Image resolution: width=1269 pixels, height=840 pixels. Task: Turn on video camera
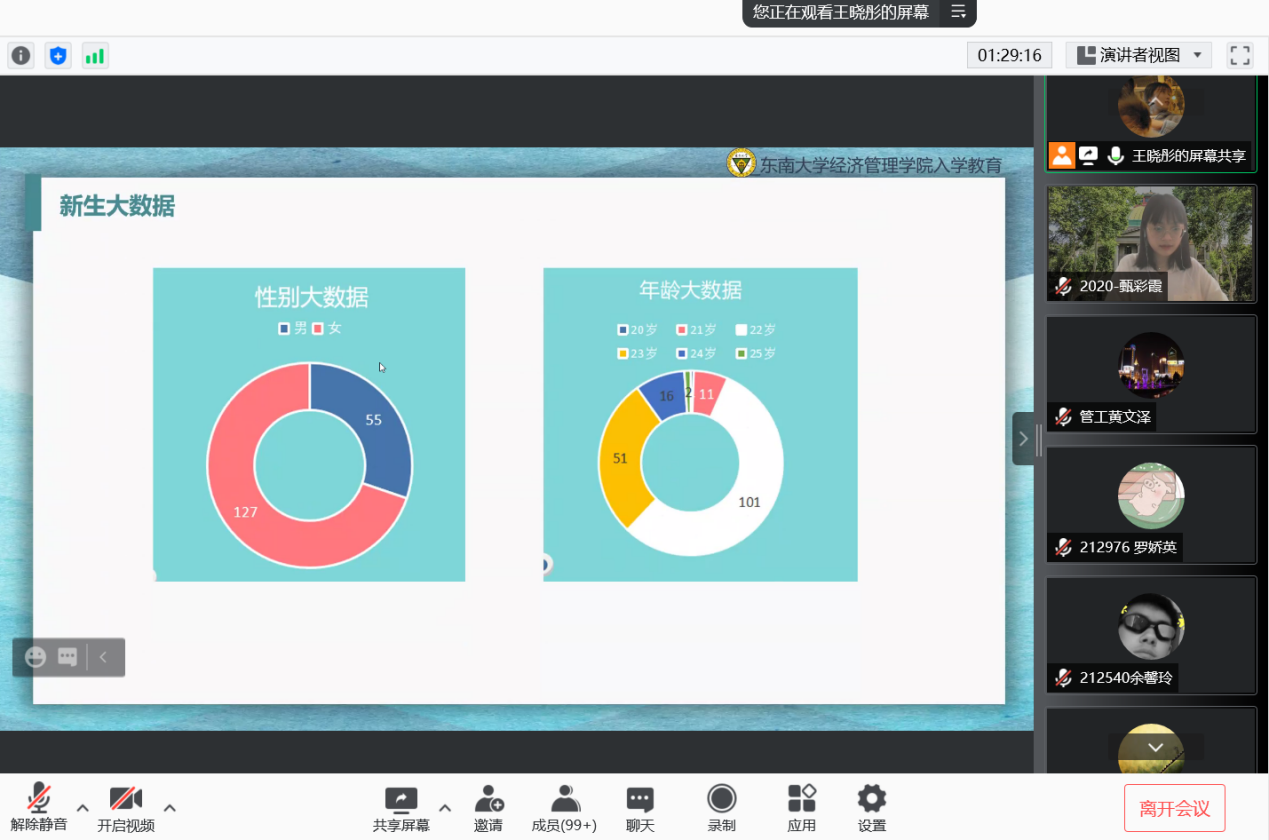pyautogui.click(x=125, y=807)
